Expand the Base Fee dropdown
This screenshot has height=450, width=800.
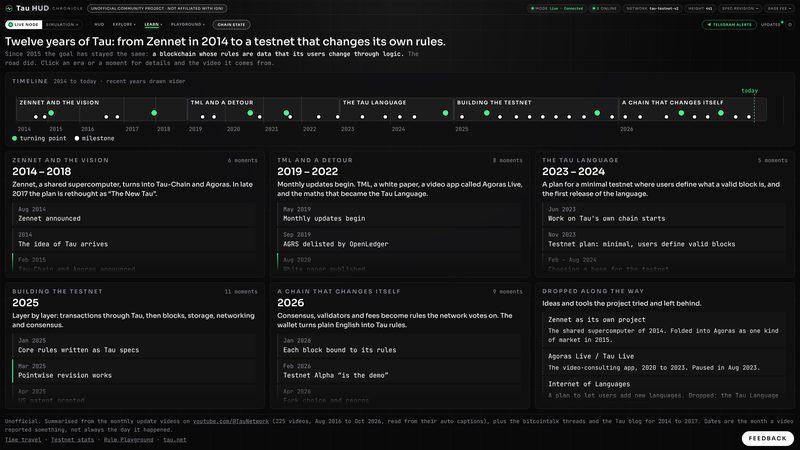point(780,8)
